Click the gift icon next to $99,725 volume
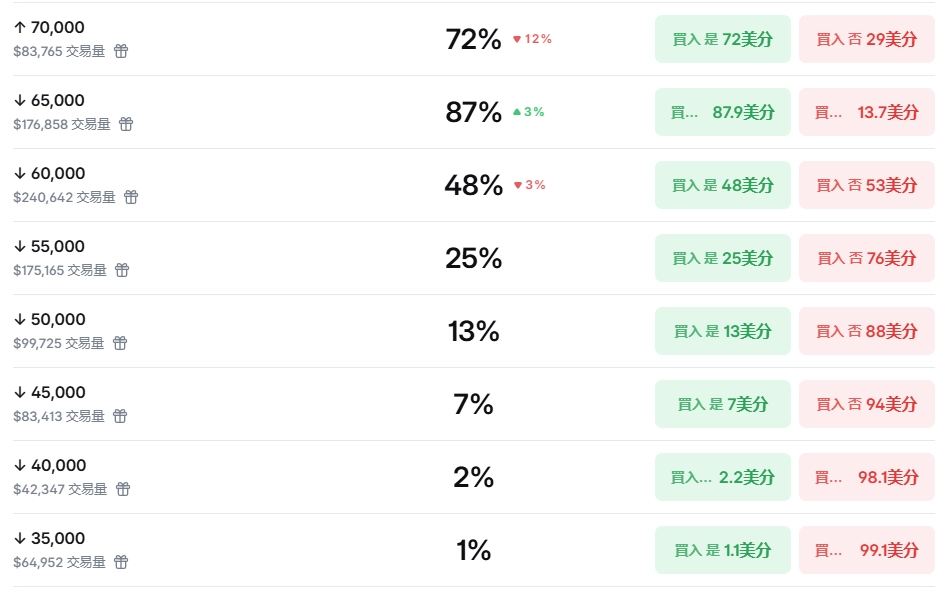This screenshot has height=592, width=951. point(120,343)
